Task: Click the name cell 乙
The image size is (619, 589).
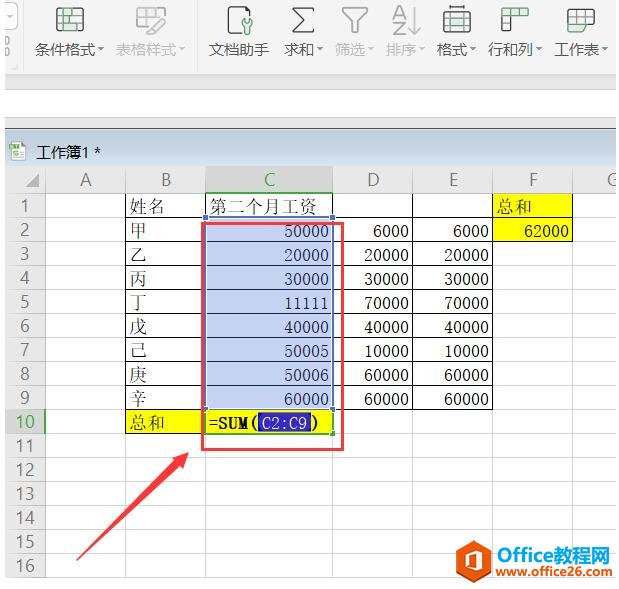Action: tap(165, 254)
